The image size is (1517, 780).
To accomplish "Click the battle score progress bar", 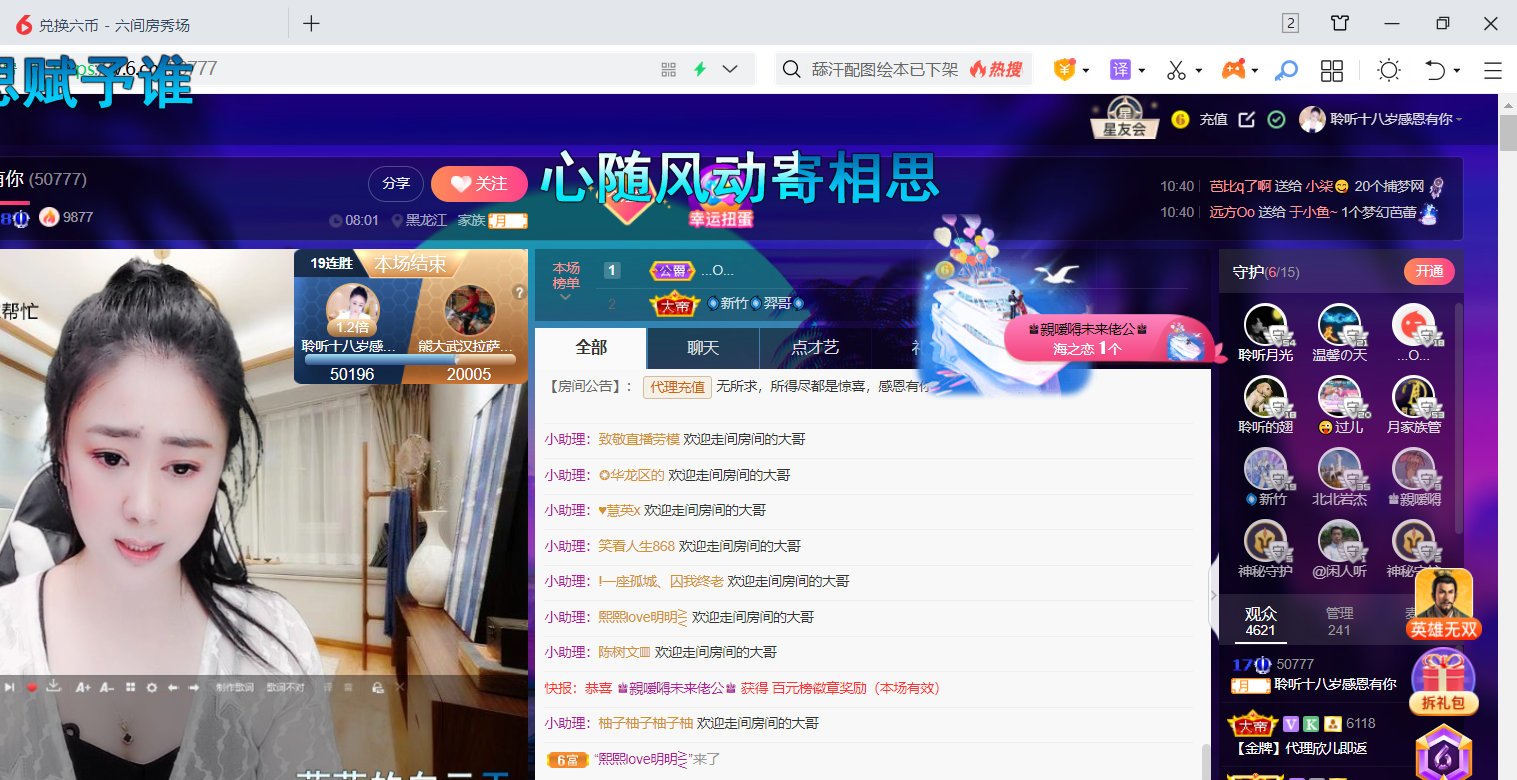I will tap(410, 358).
